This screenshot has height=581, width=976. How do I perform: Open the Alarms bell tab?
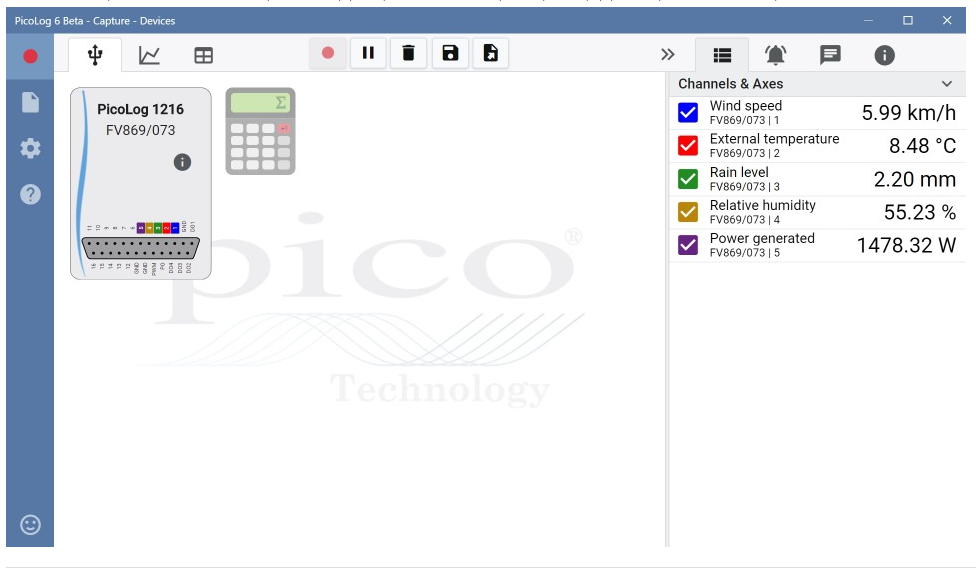click(x=776, y=55)
